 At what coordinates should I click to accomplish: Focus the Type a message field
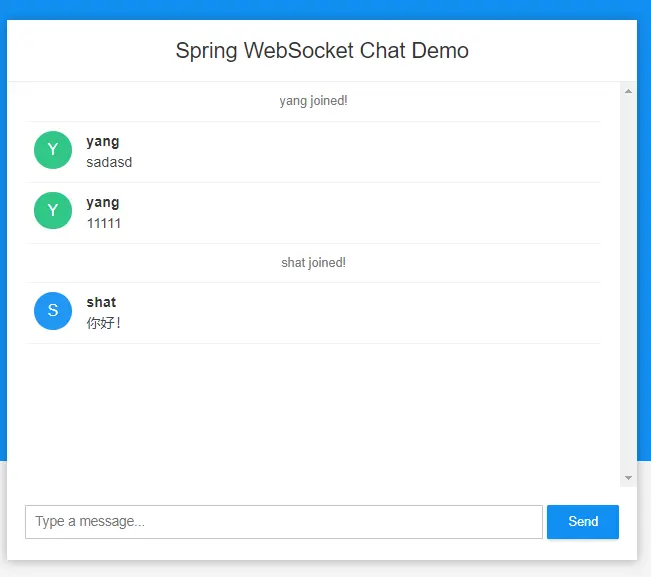284,522
